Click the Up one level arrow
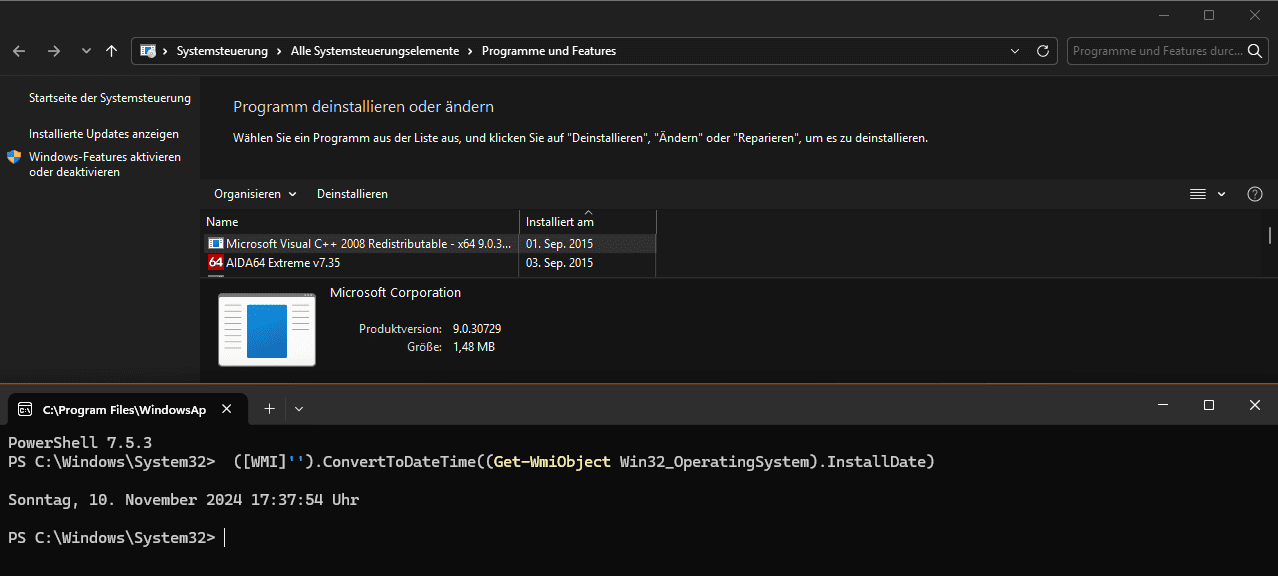Viewport: 1278px width, 576px height. coord(111,51)
